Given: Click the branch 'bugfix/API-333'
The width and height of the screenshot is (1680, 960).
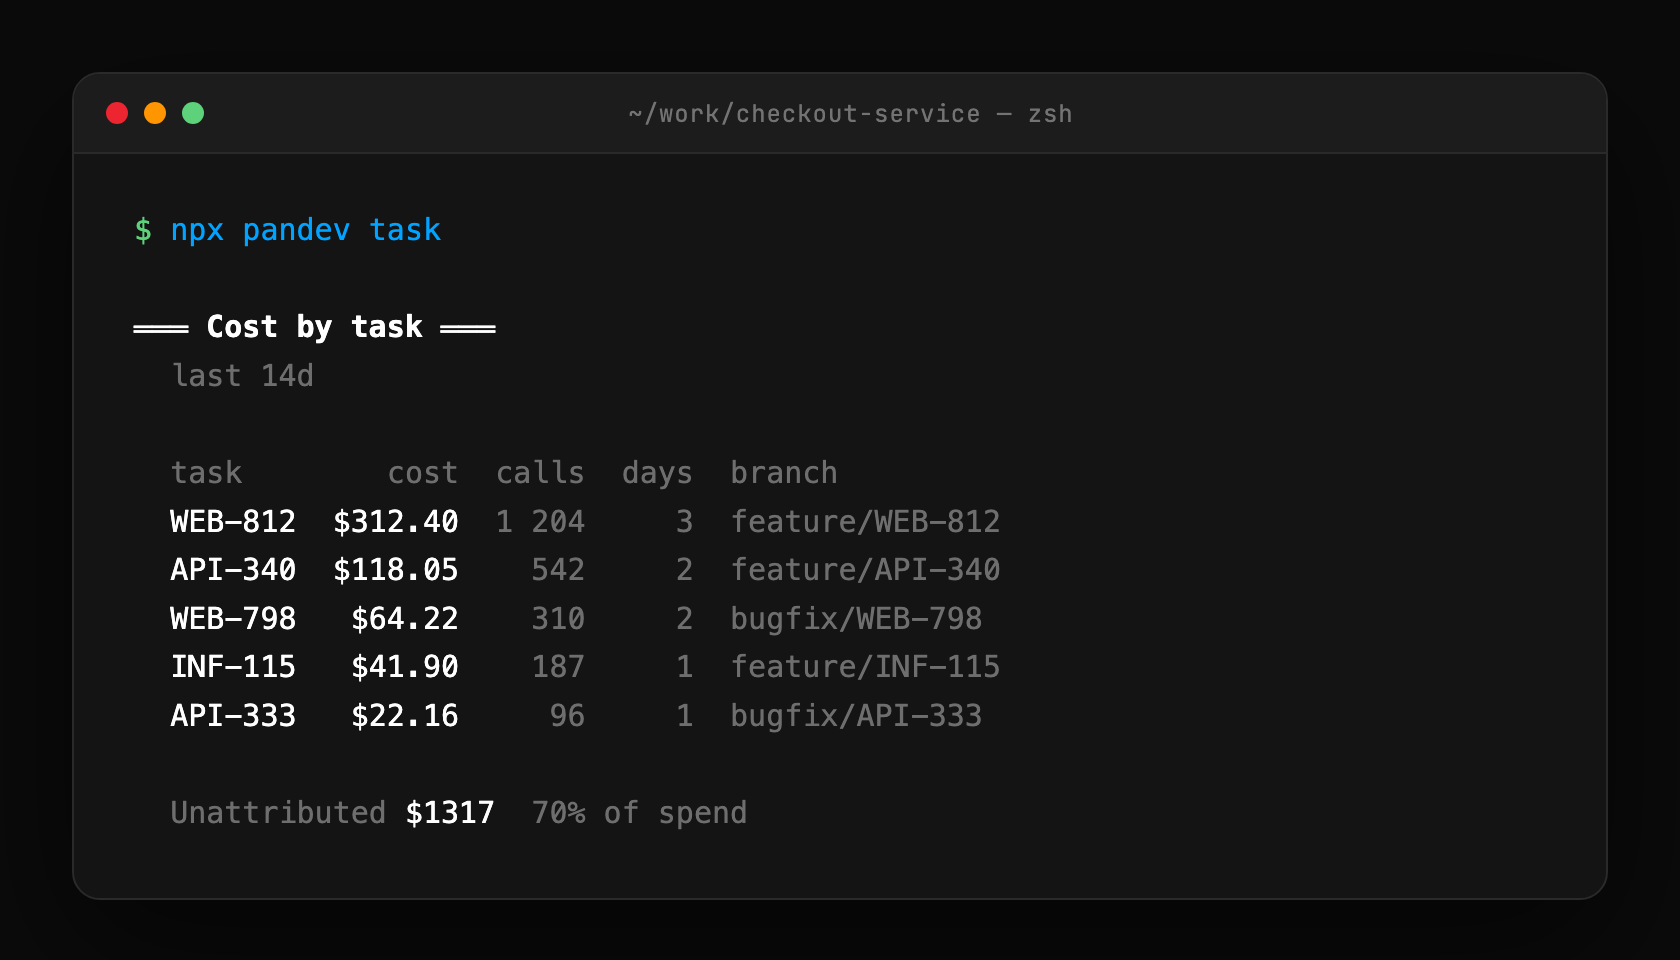Looking at the screenshot, I should click(856, 716).
